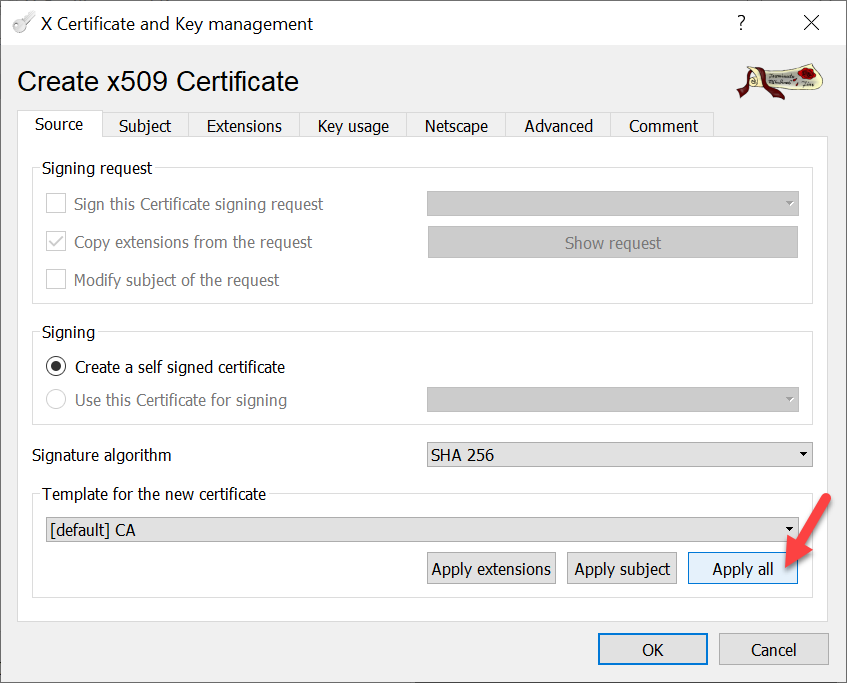This screenshot has height=683, width=847.
Task: Open the Extensions tab
Action: (x=244, y=126)
